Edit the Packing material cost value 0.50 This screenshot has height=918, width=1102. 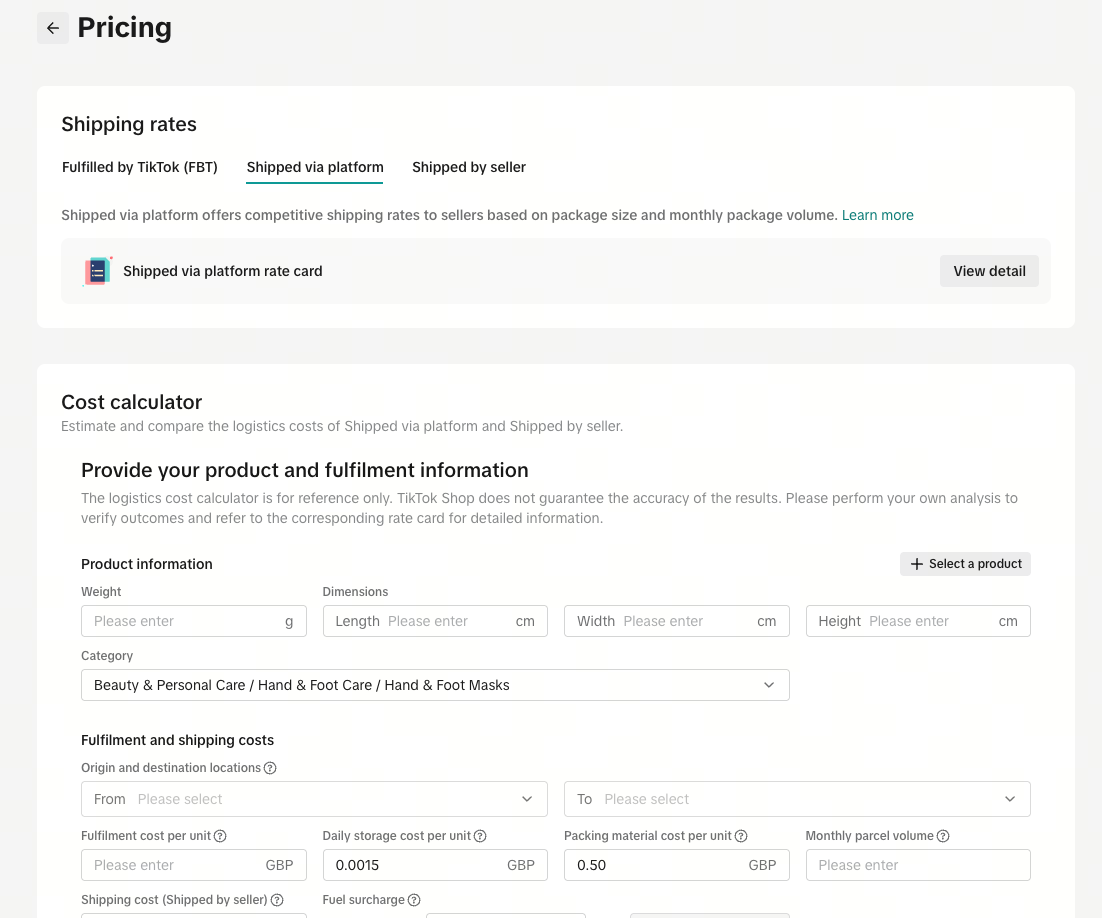(677, 865)
